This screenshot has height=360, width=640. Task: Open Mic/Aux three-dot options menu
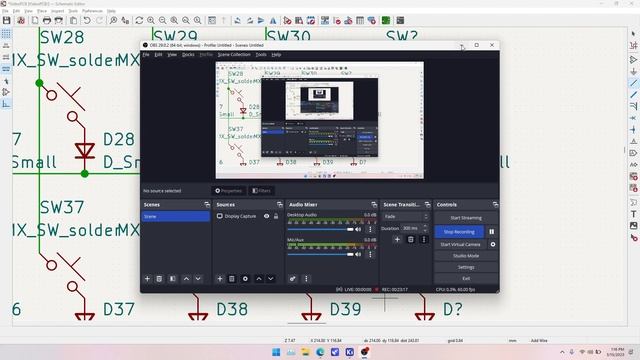(370, 254)
